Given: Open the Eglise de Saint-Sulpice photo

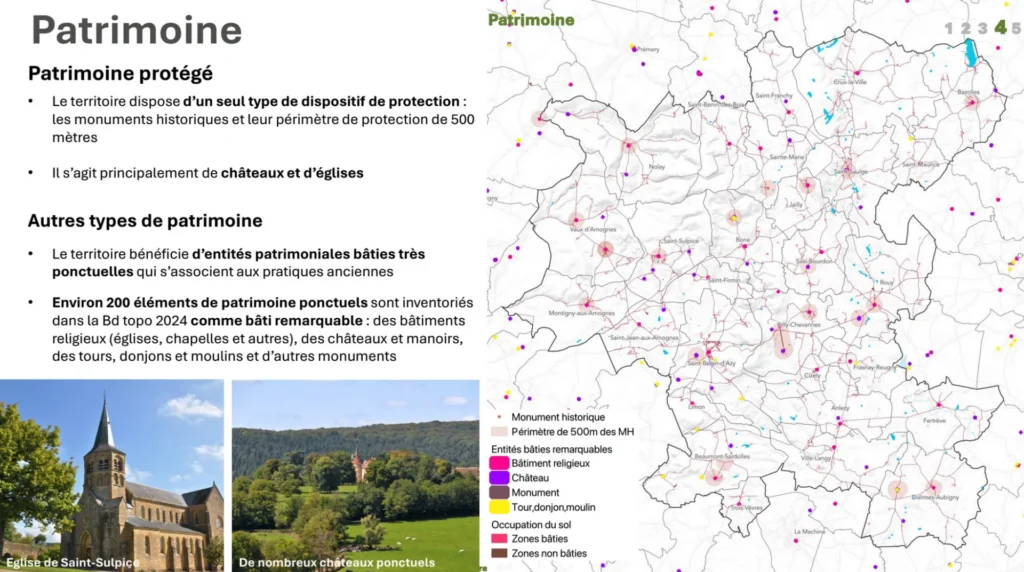Looking at the screenshot, I should pyautogui.click(x=112, y=475).
